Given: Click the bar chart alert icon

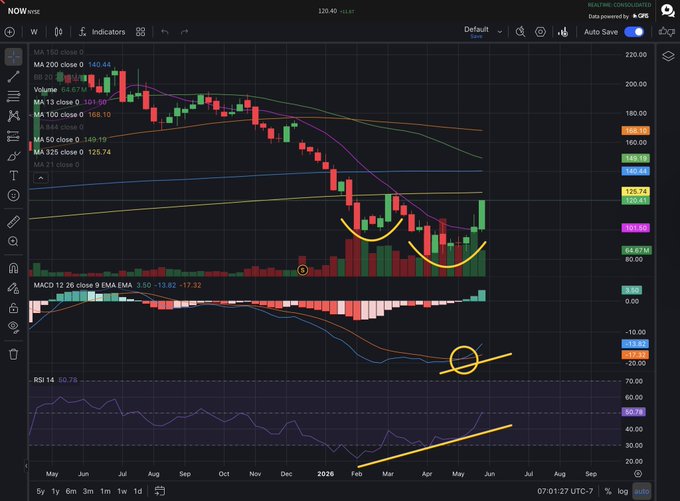Looking at the screenshot, I should coord(563,32).
